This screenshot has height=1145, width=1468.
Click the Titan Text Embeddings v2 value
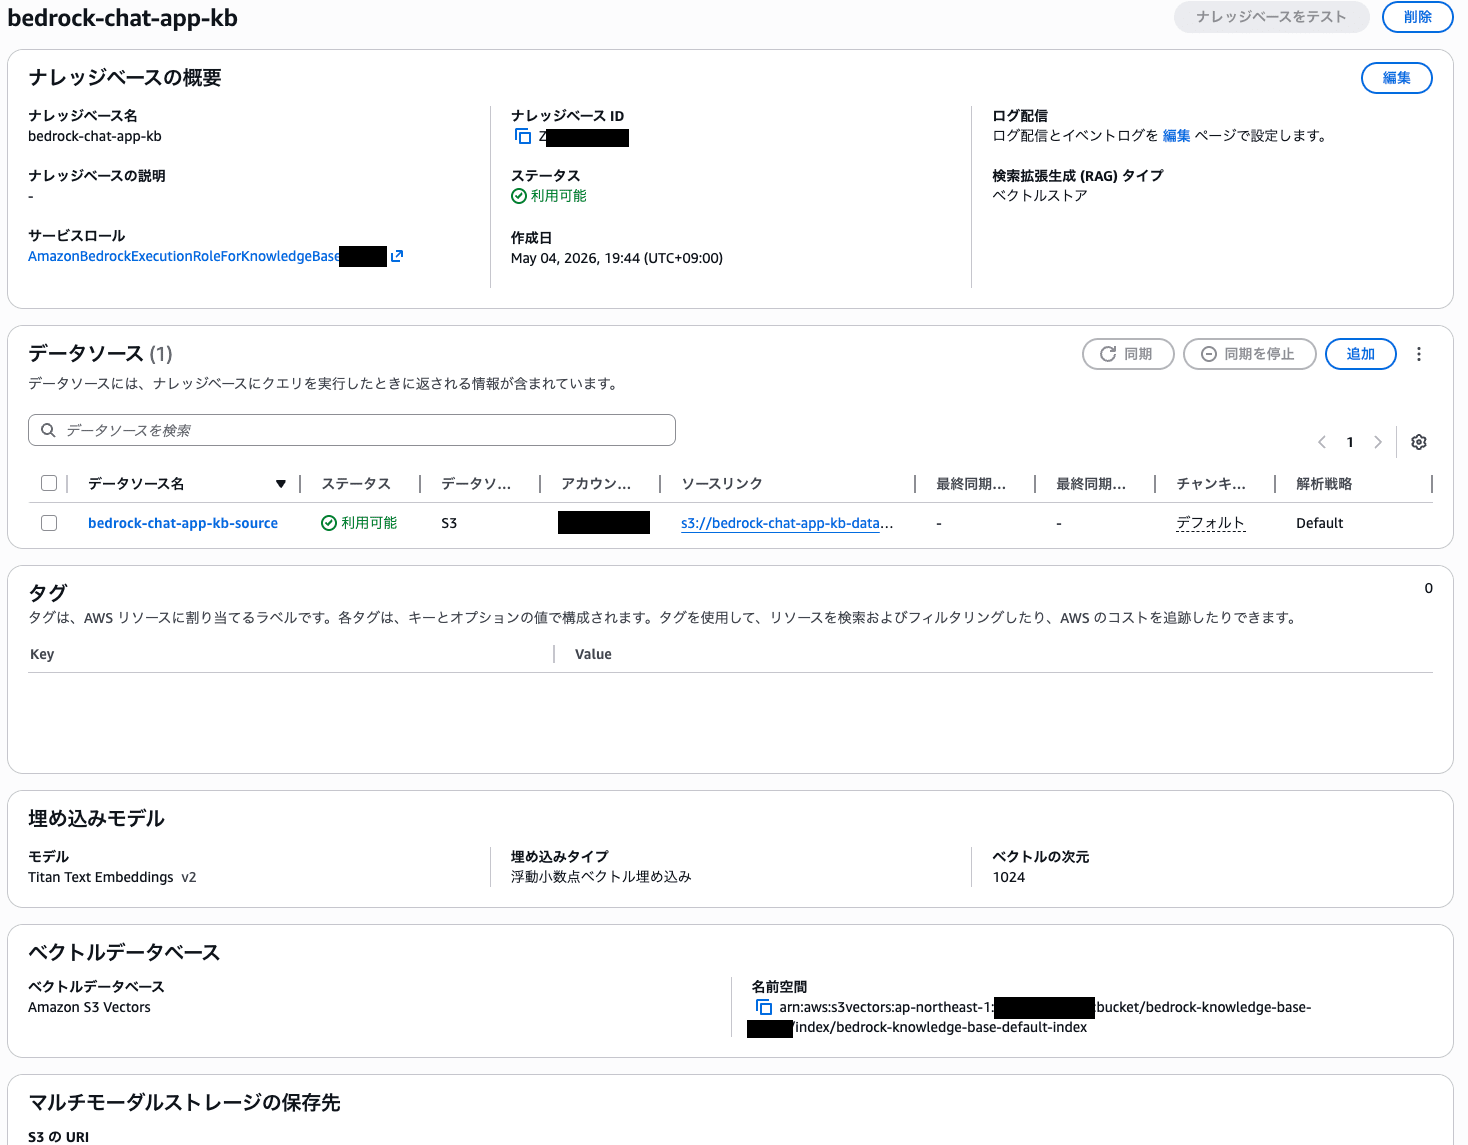tap(112, 877)
